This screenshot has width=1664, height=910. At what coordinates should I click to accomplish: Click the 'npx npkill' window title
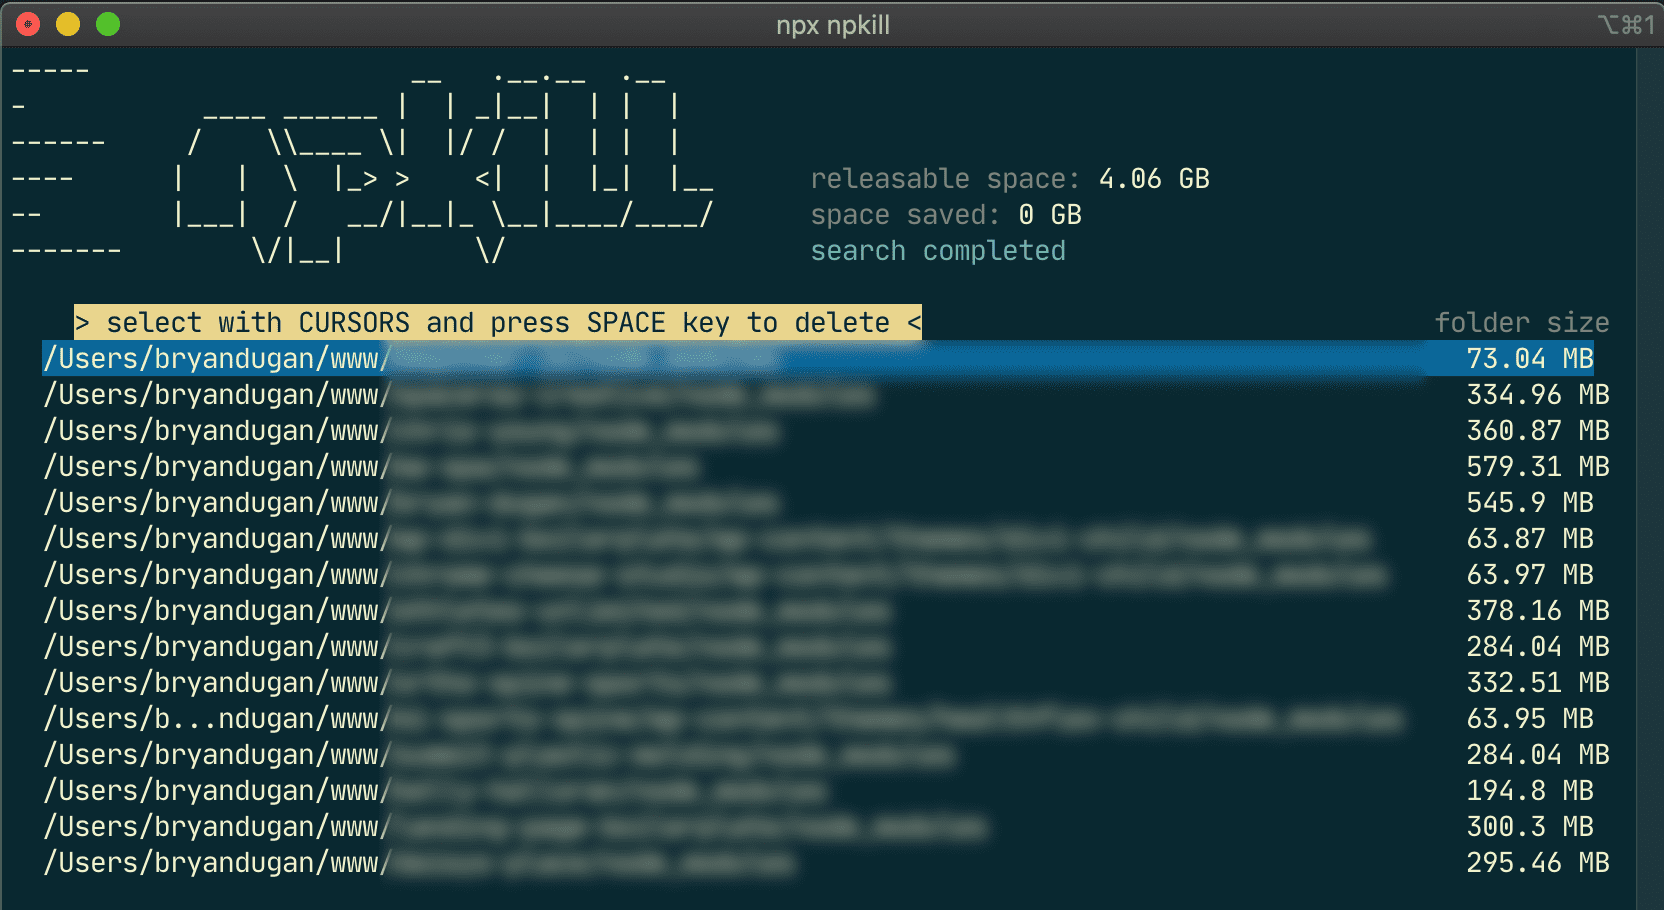833,25
